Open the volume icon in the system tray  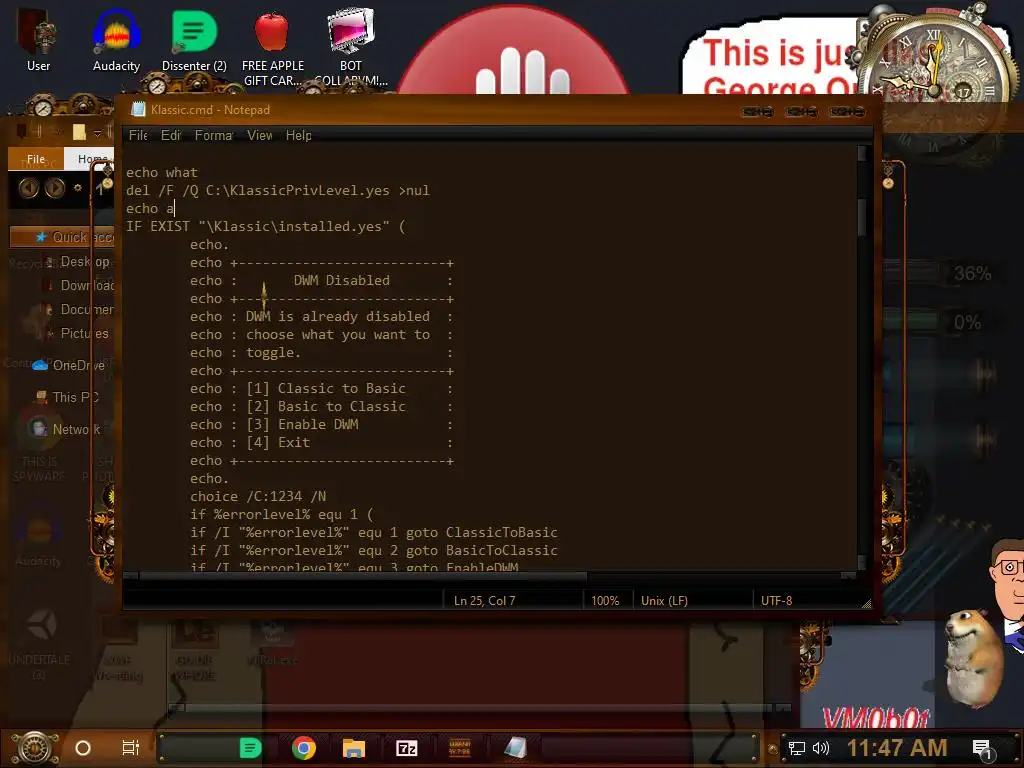(820, 748)
